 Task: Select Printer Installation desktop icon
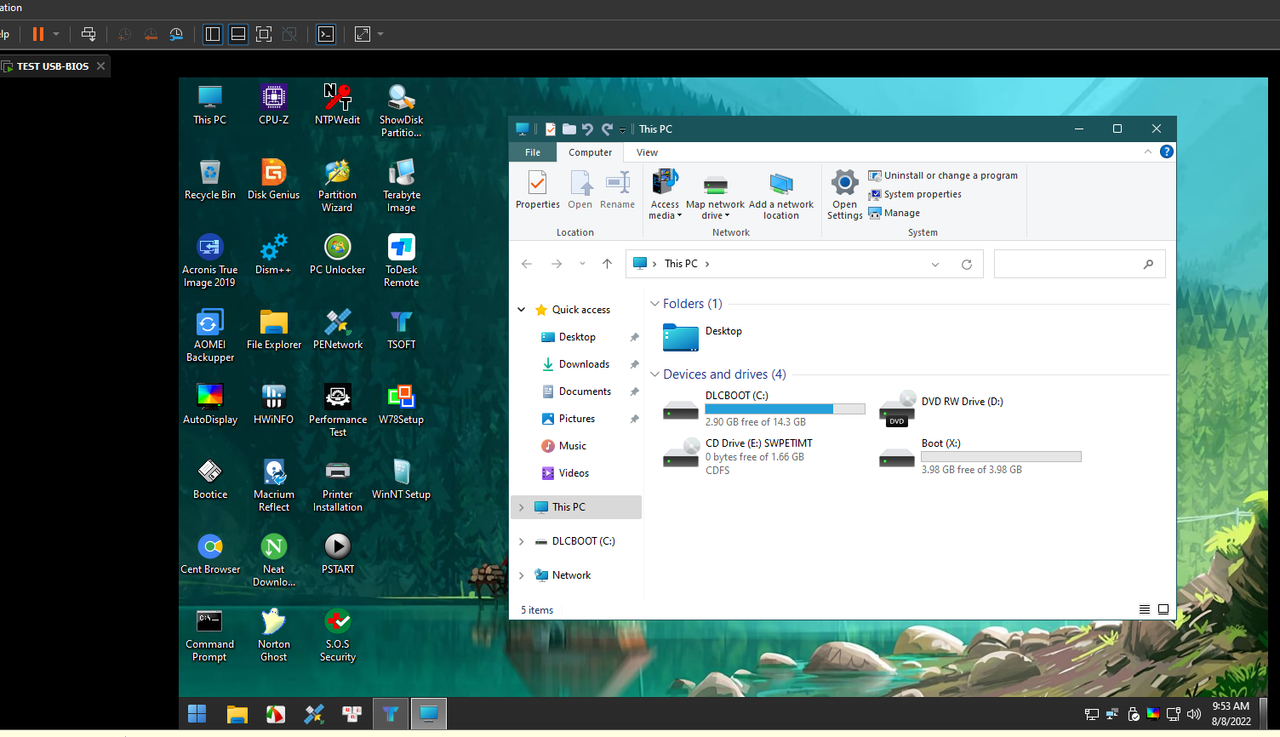(x=337, y=485)
